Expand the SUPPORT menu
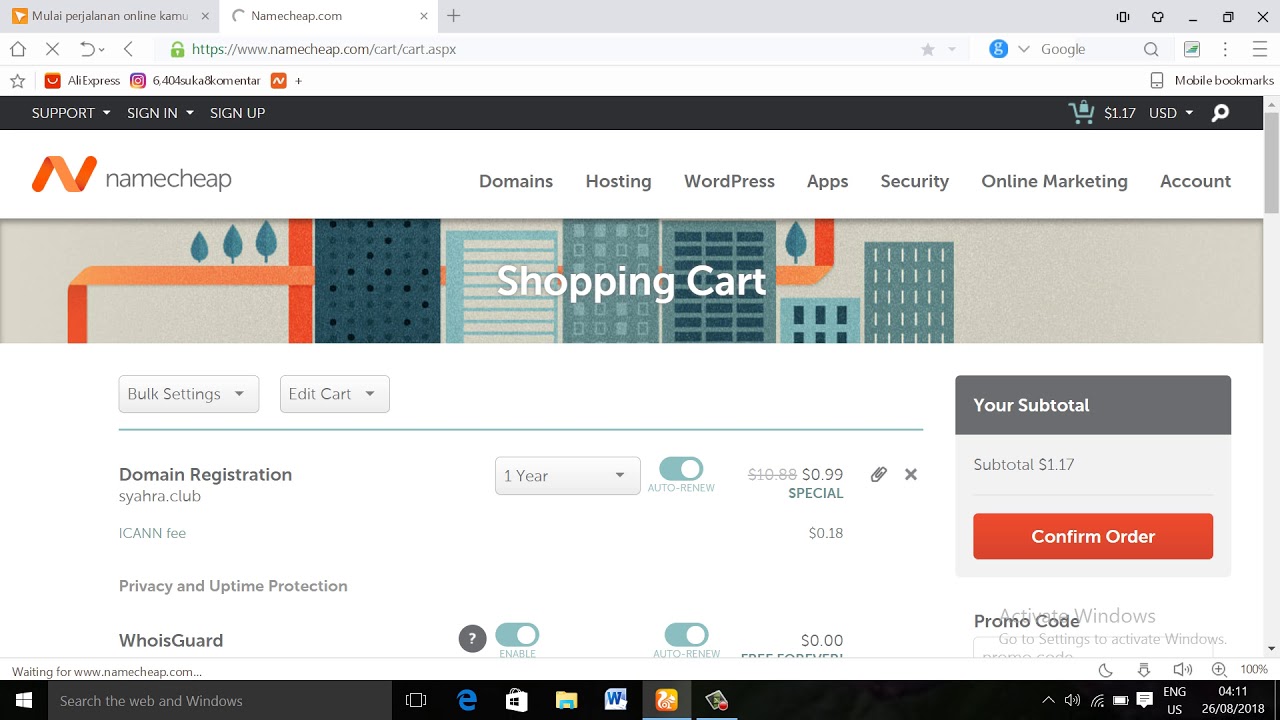The height and width of the screenshot is (720, 1280). (71, 113)
